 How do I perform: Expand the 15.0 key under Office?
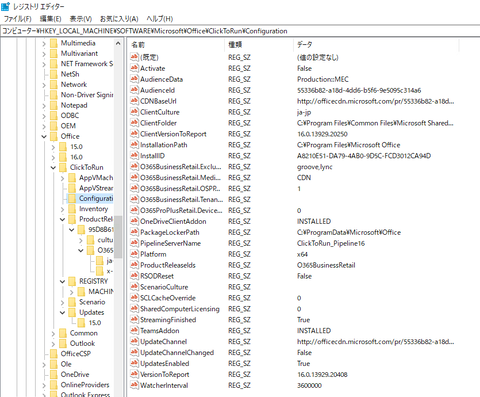pyautogui.click(x=53, y=147)
